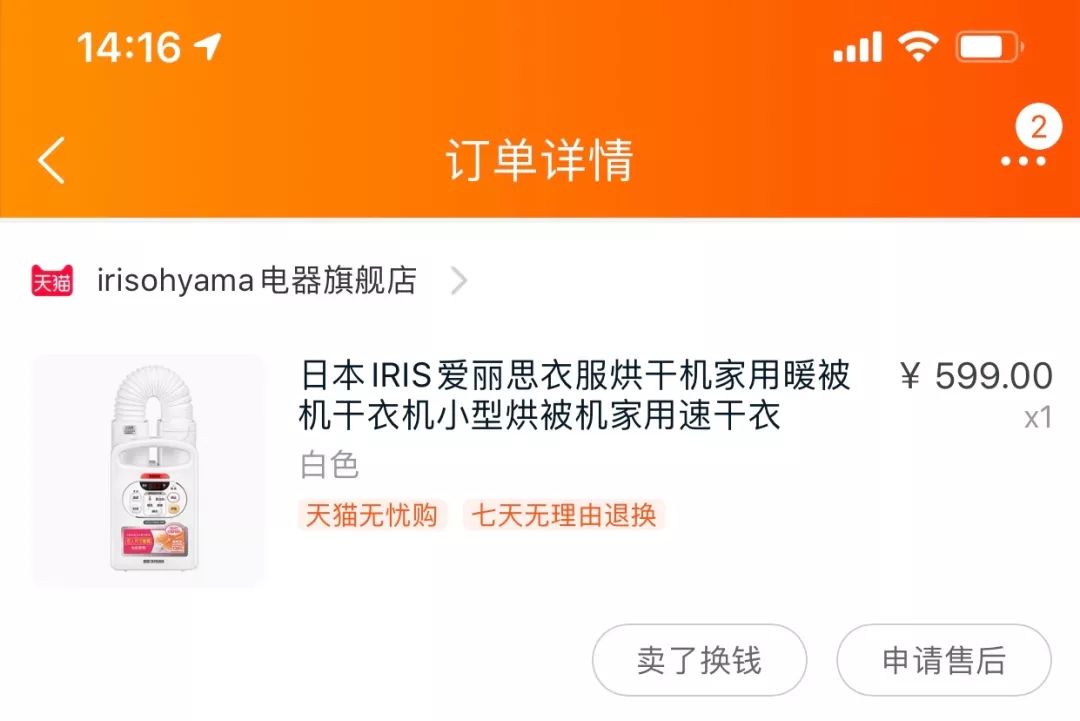The height and width of the screenshot is (721, 1080).
Task: Click the 申请售后 button
Action: point(944,660)
